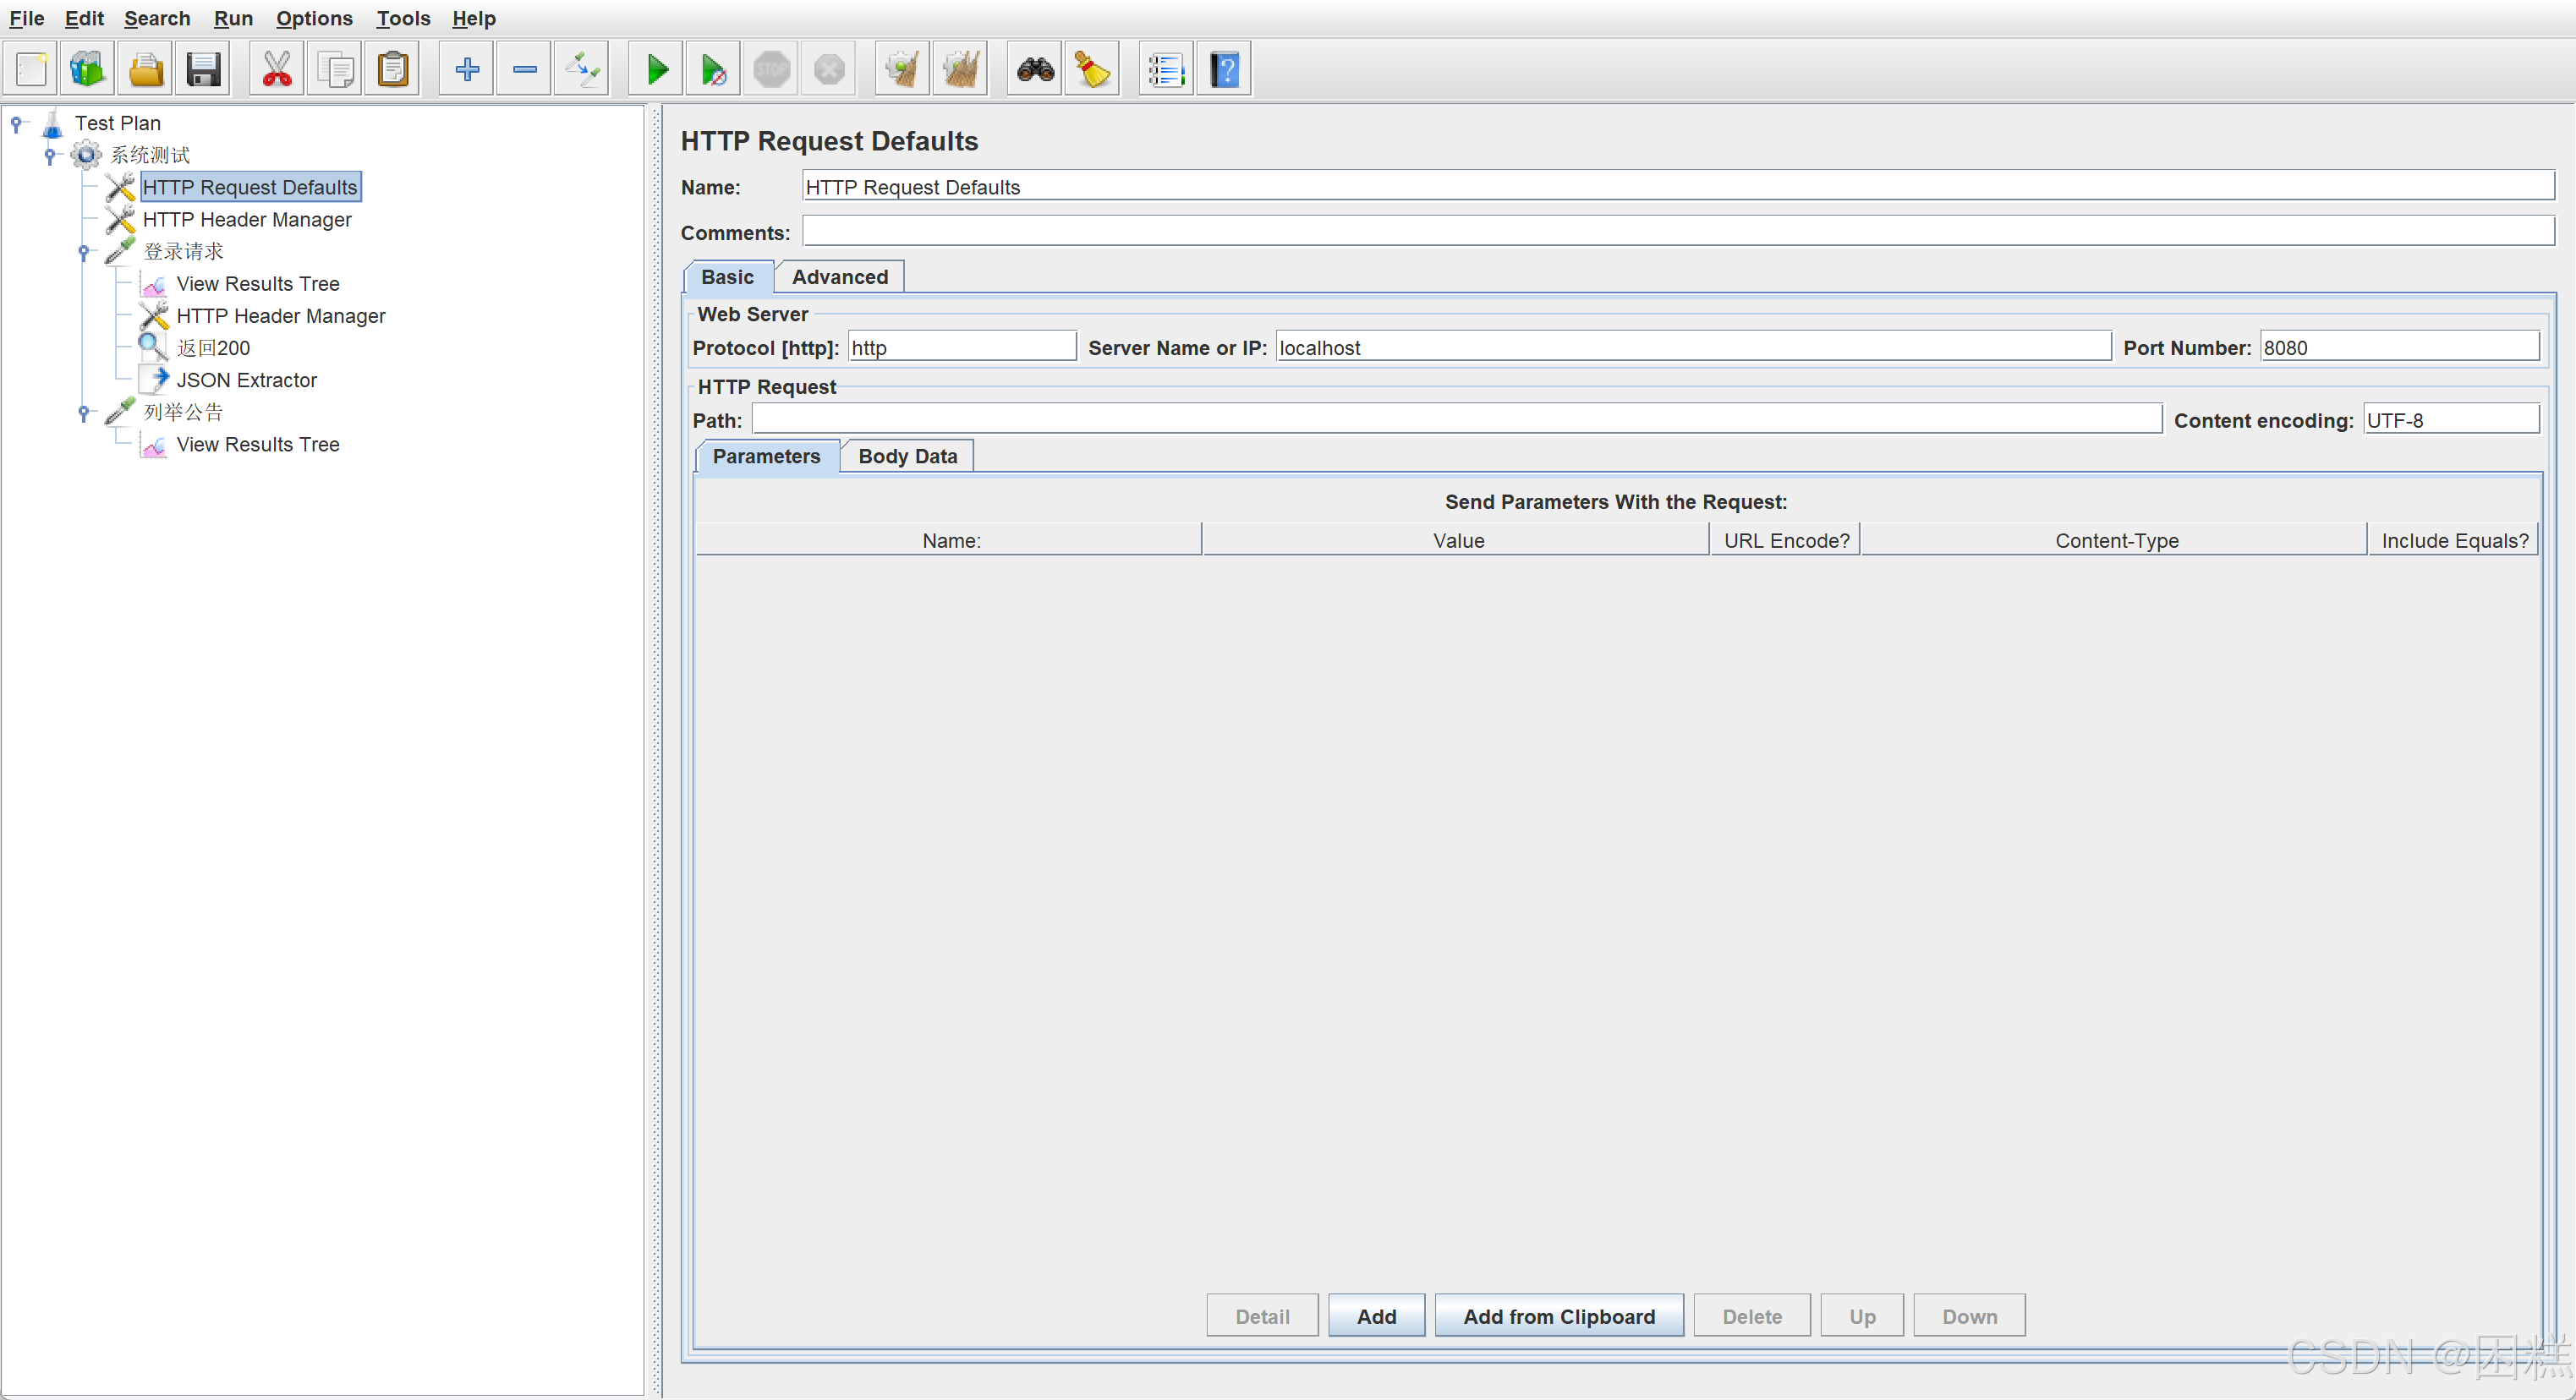Click Start no pauses icon

click(x=713, y=70)
